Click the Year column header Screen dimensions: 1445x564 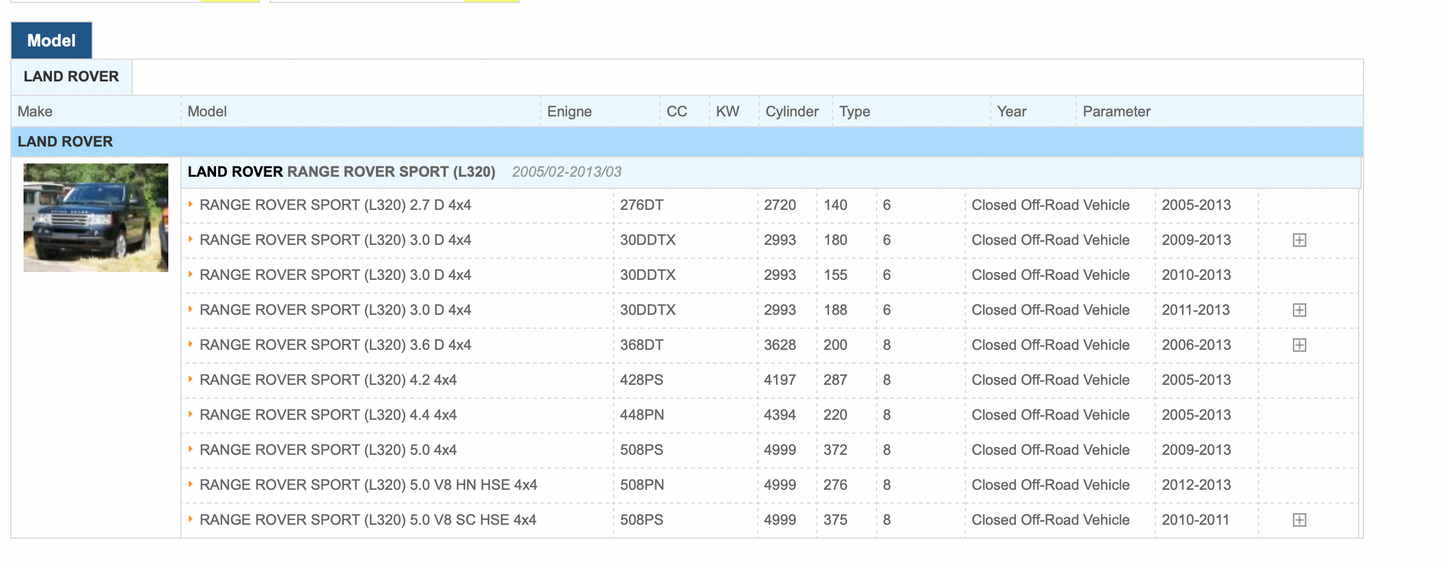click(1011, 112)
